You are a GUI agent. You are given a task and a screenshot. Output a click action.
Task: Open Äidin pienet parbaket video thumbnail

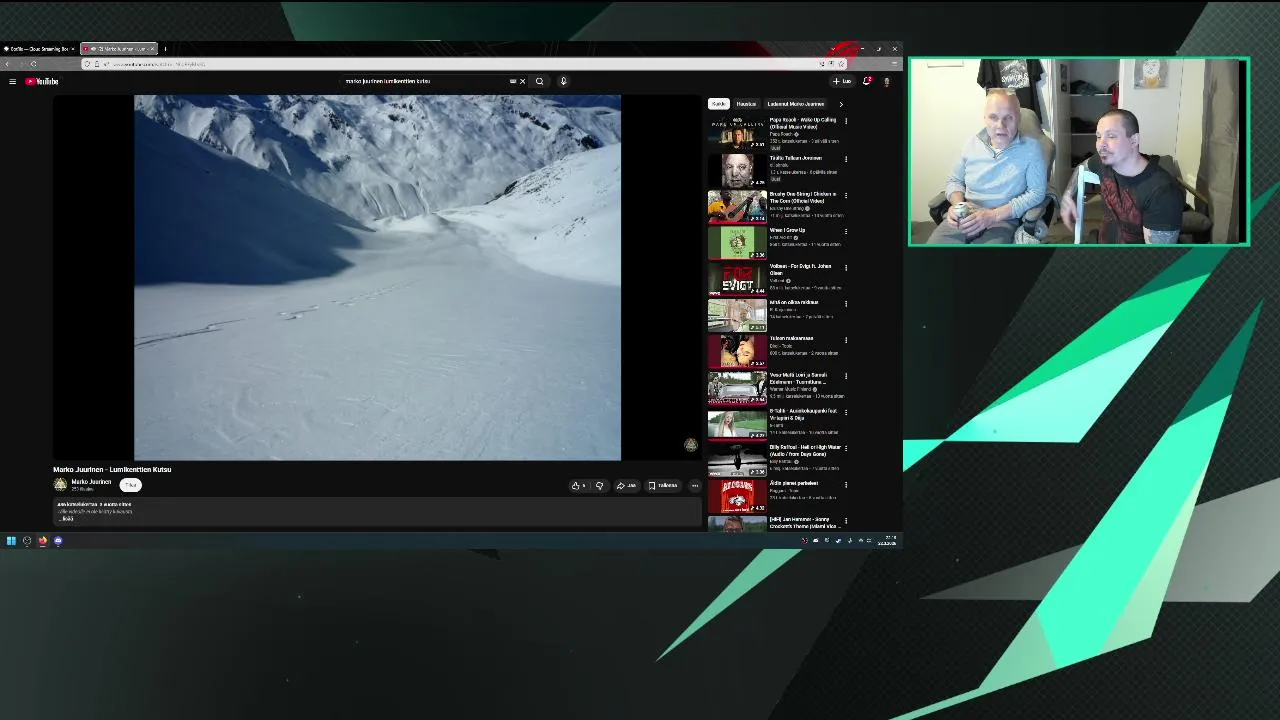click(x=737, y=496)
